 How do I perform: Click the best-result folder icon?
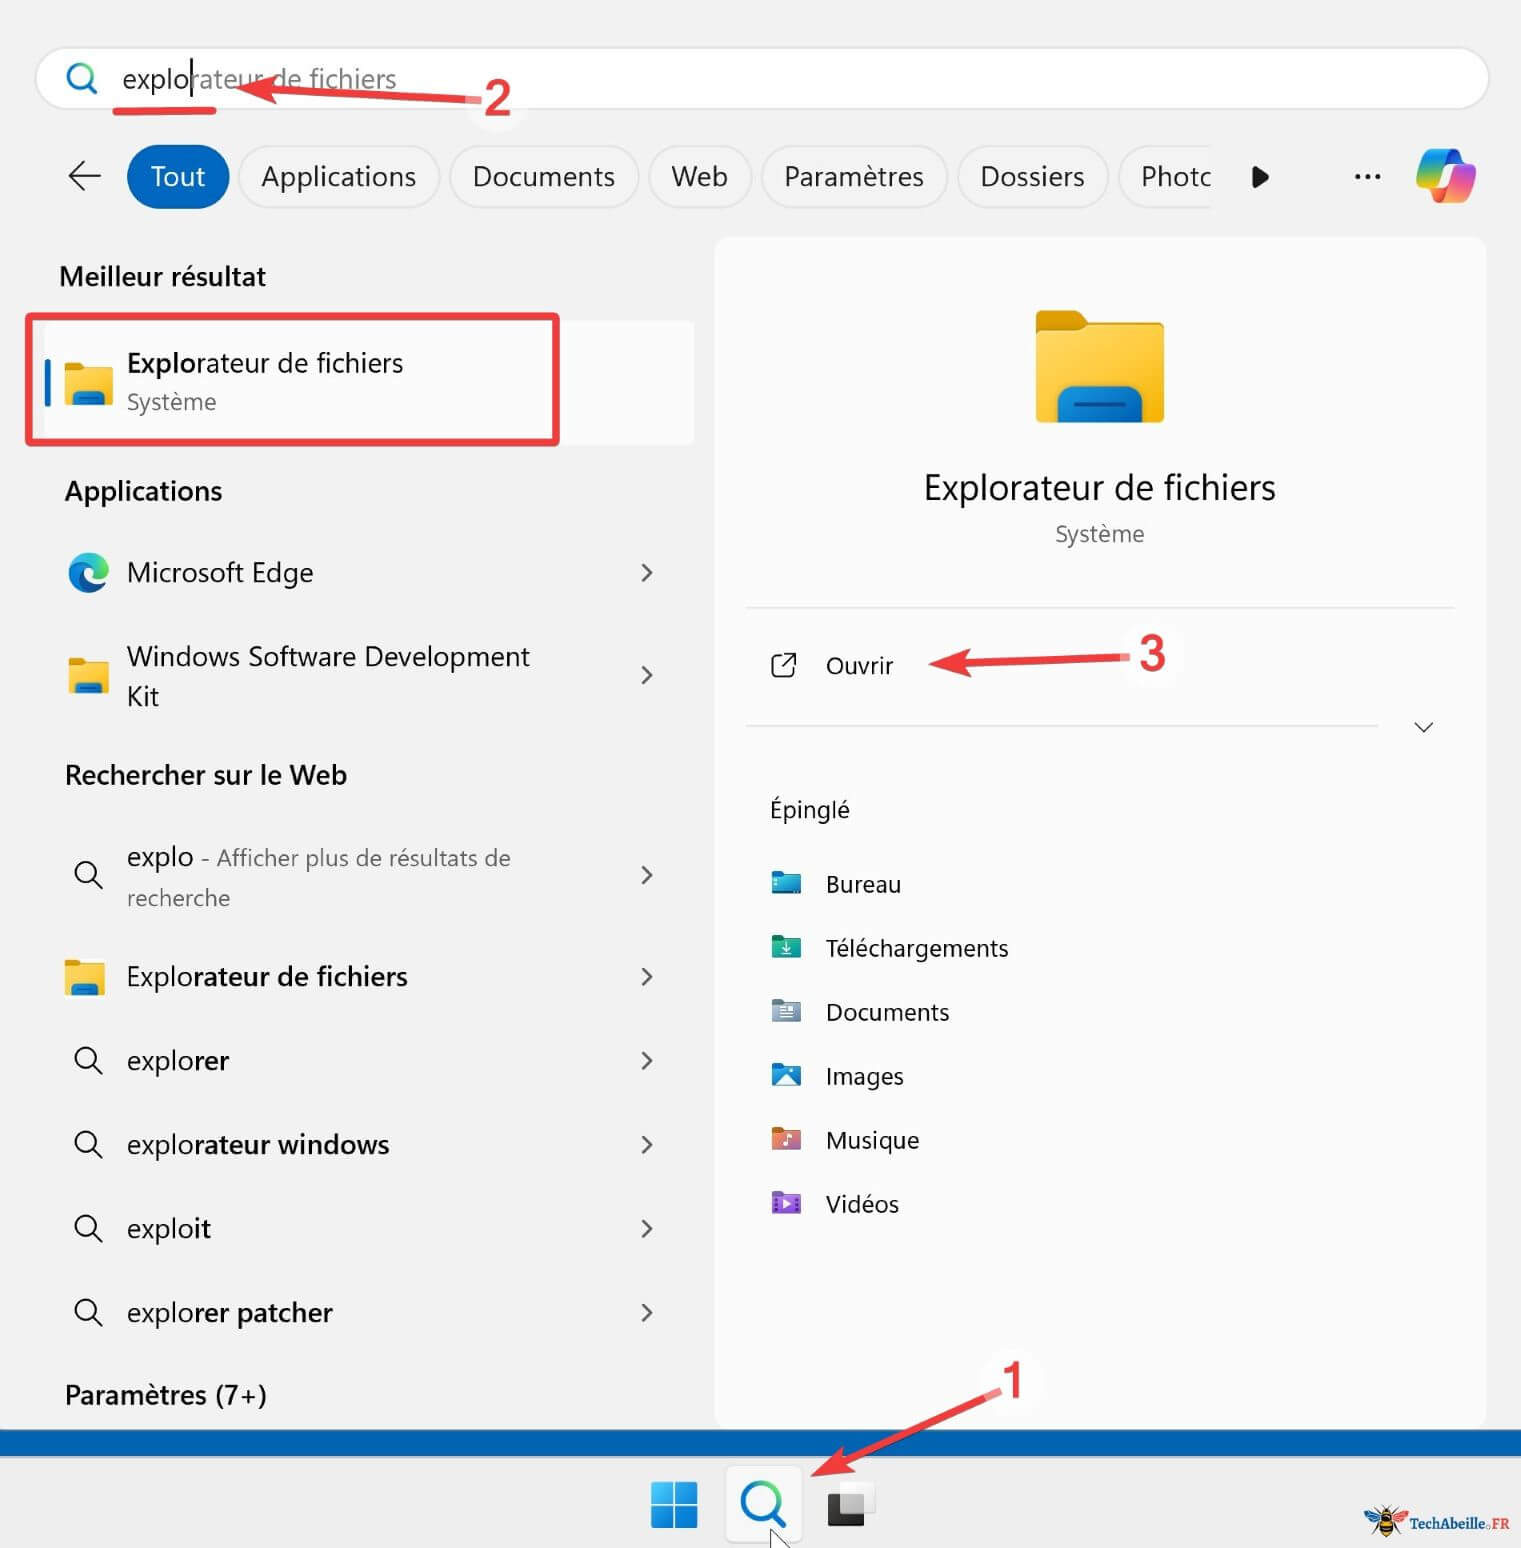click(x=88, y=383)
